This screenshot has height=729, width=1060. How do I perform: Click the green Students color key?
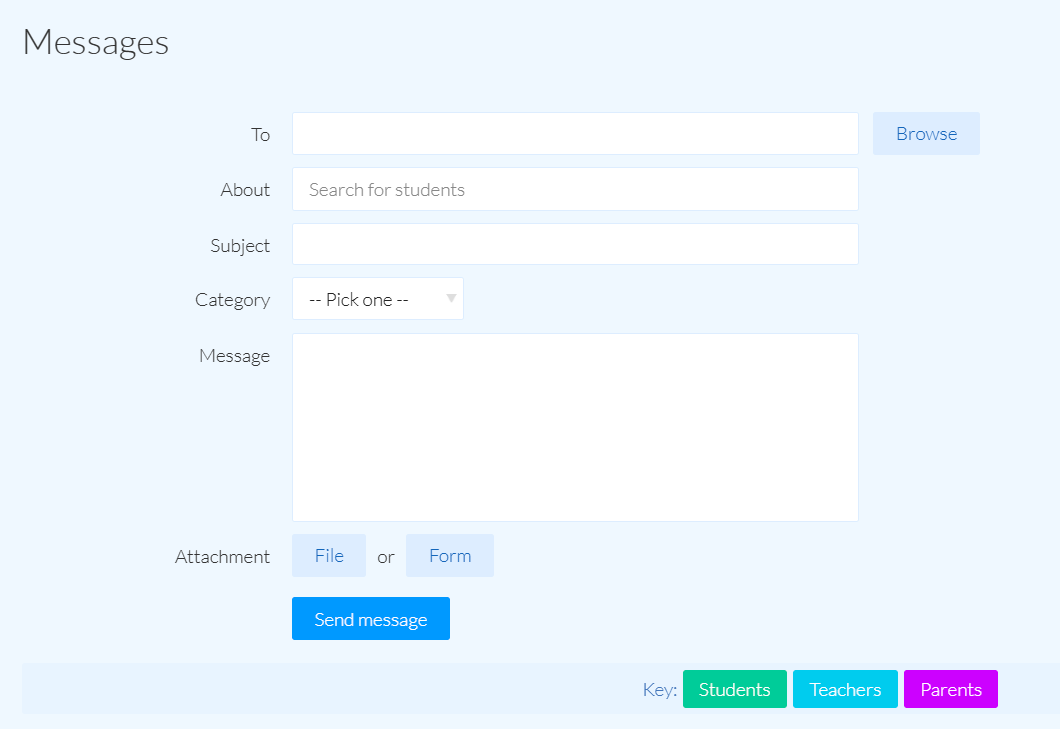(734, 689)
